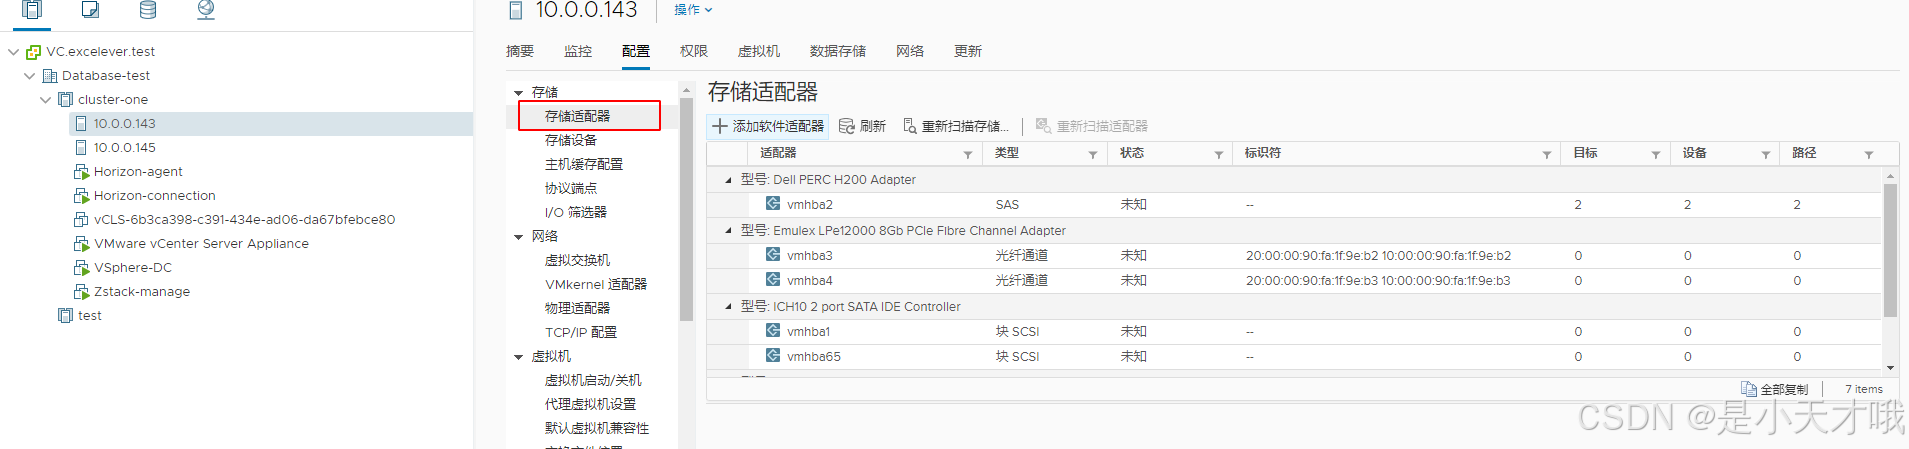Open Networking inventory view icon
The width and height of the screenshot is (1909, 449).
tap(206, 10)
